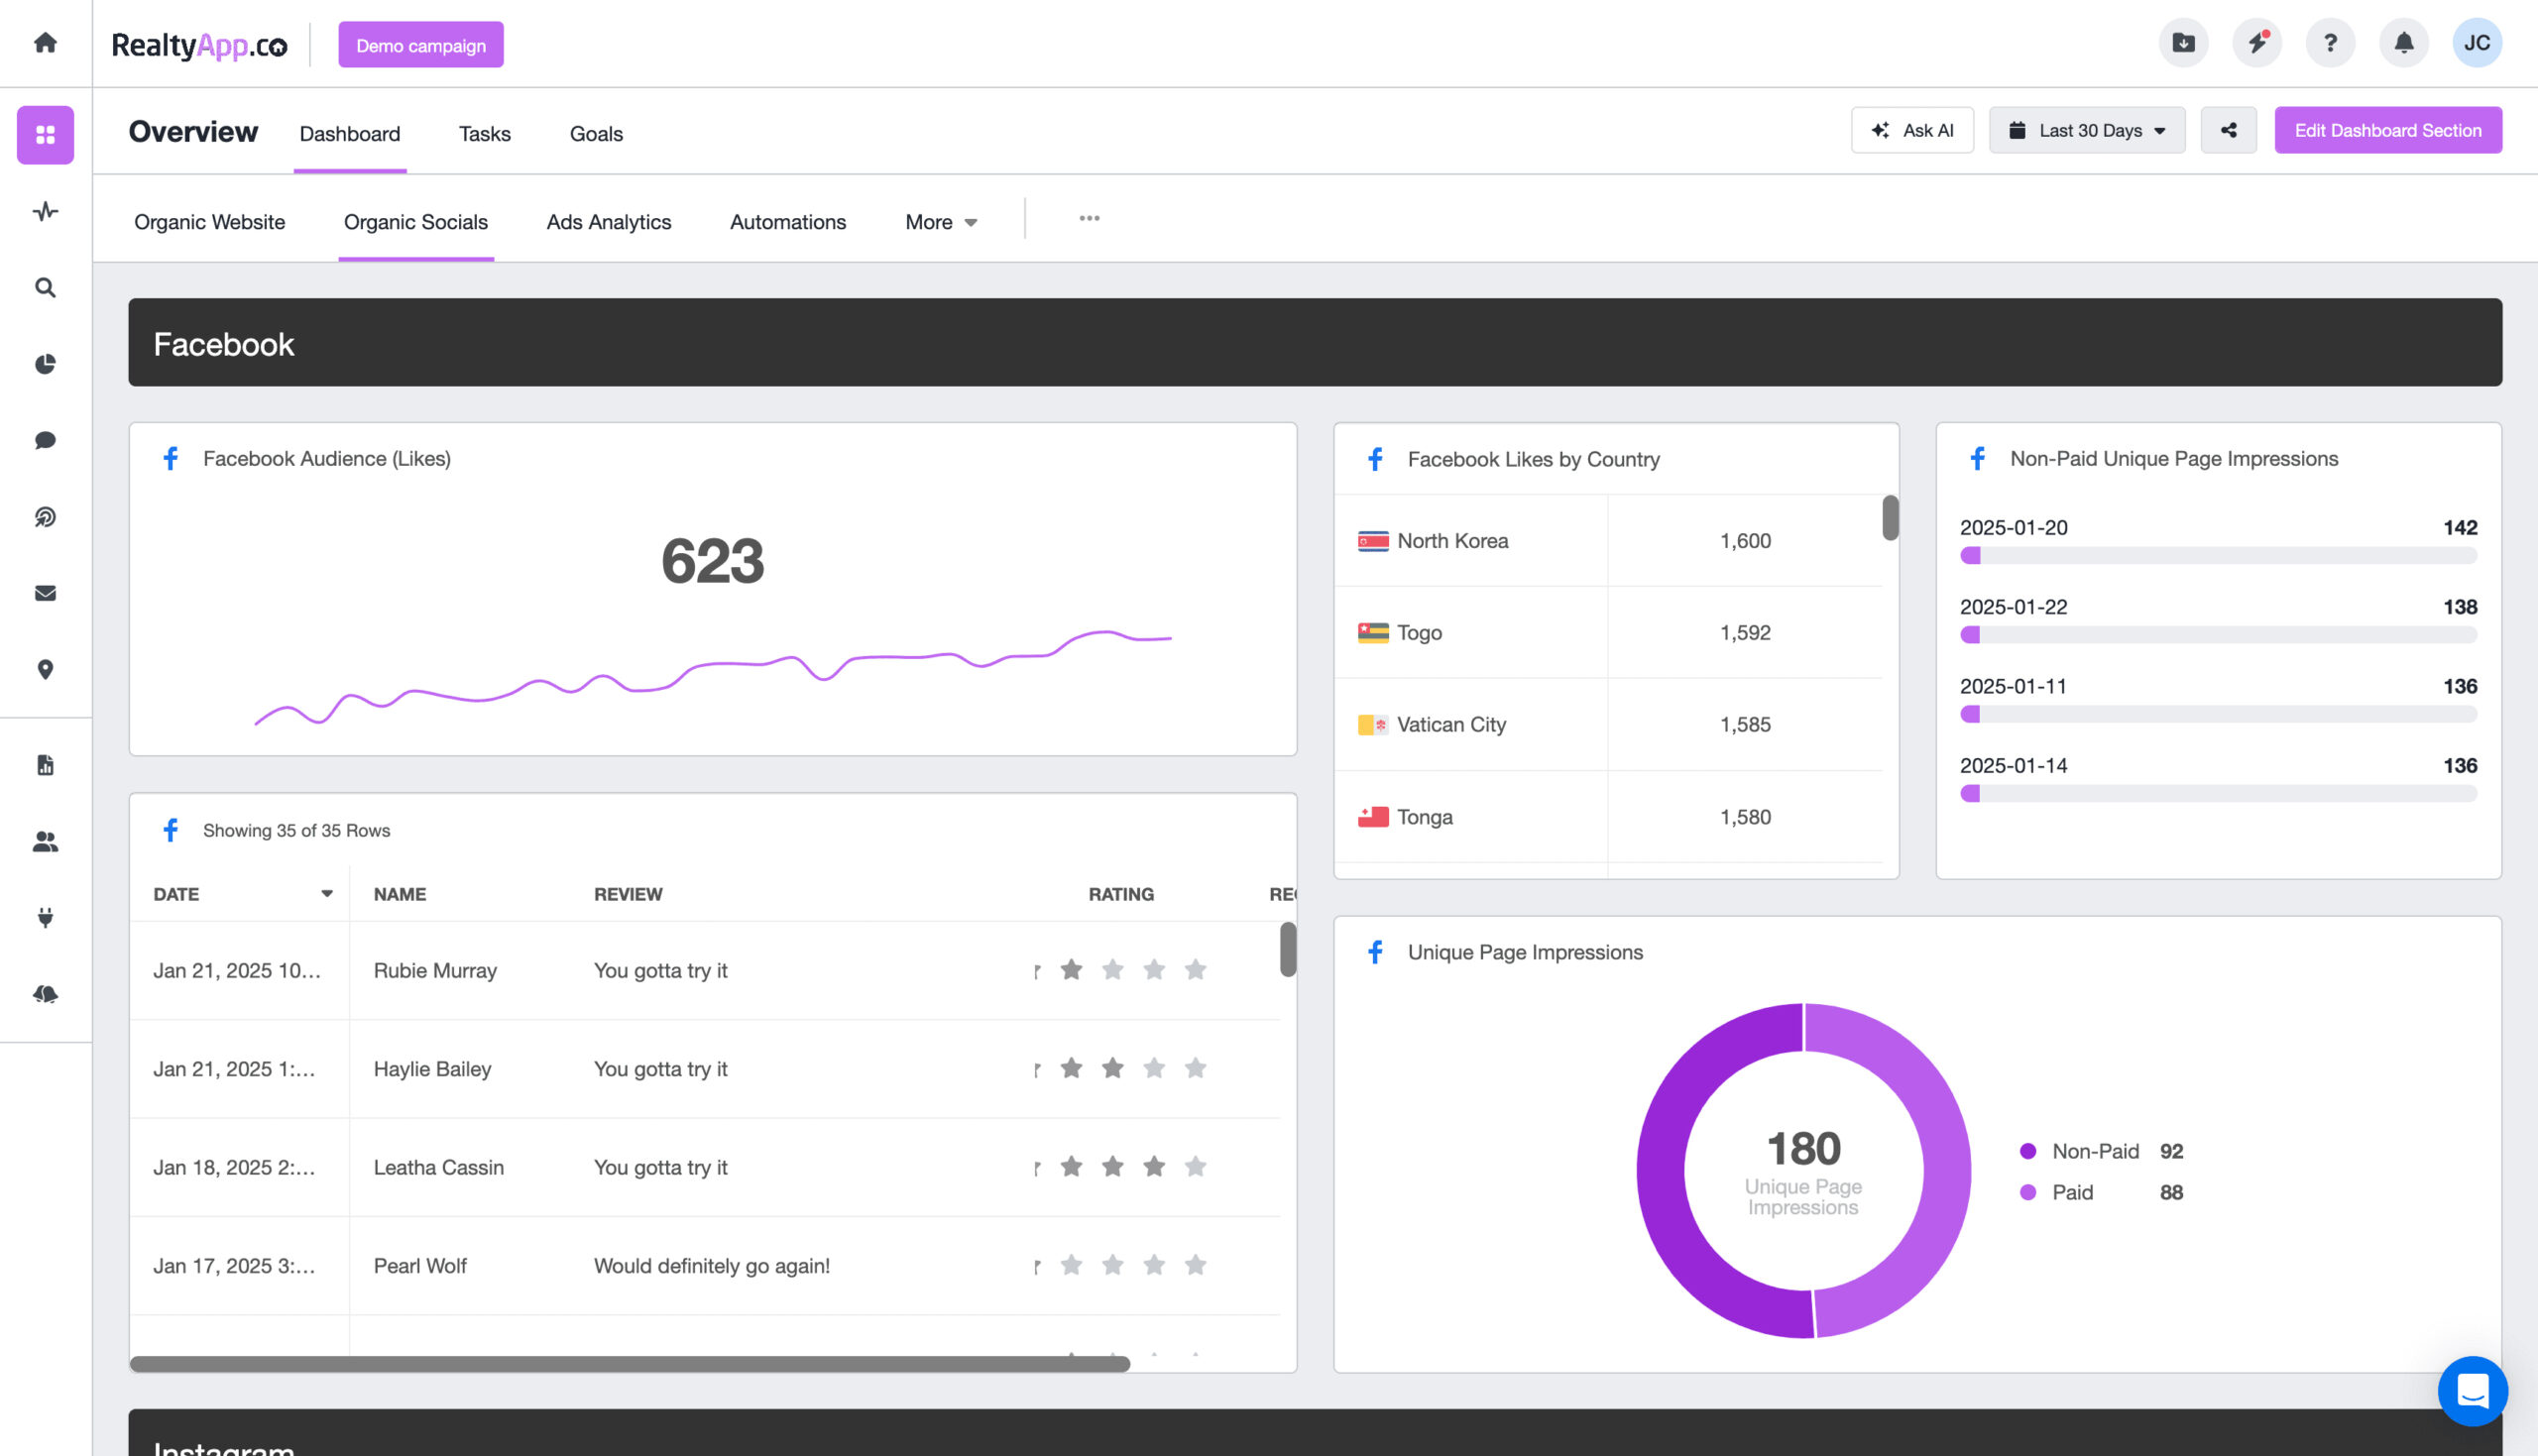Open the chat bubble icon in sidebar

coord(45,440)
